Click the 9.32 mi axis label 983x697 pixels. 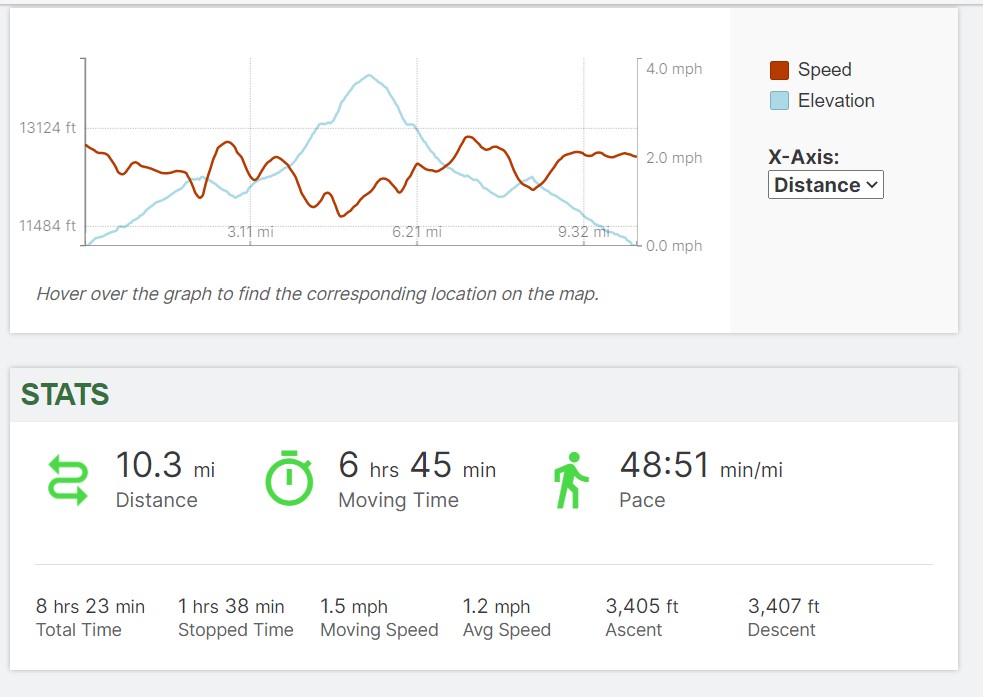coord(583,232)
